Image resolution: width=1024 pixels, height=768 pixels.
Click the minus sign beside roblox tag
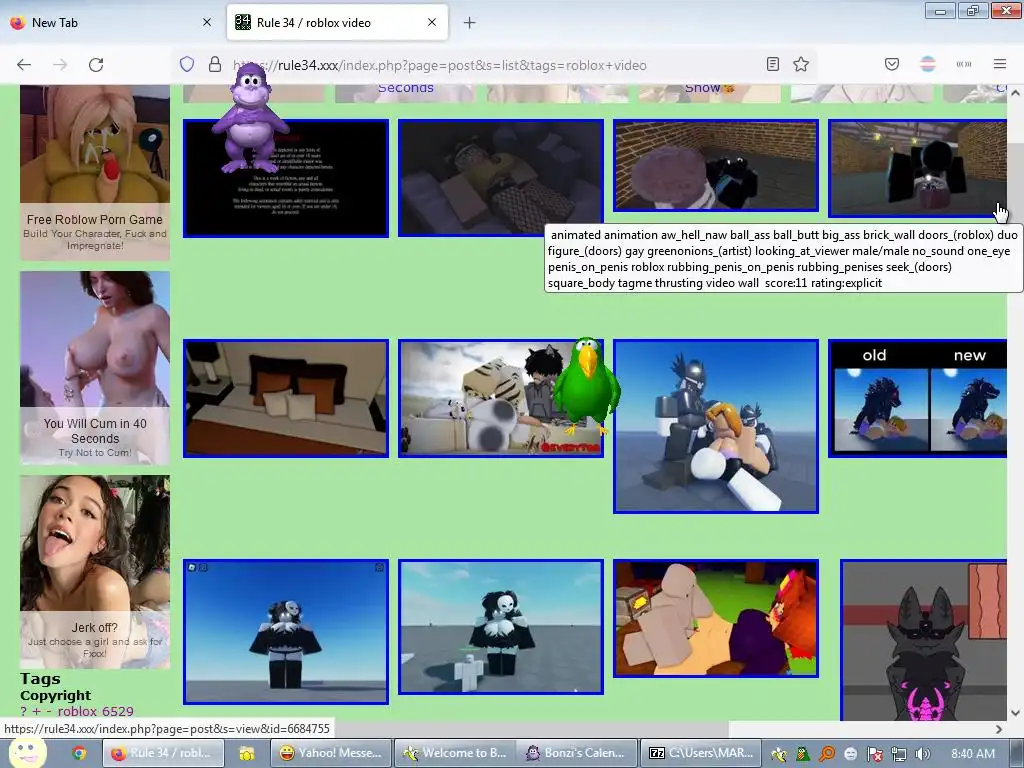[x=49, y=711]
